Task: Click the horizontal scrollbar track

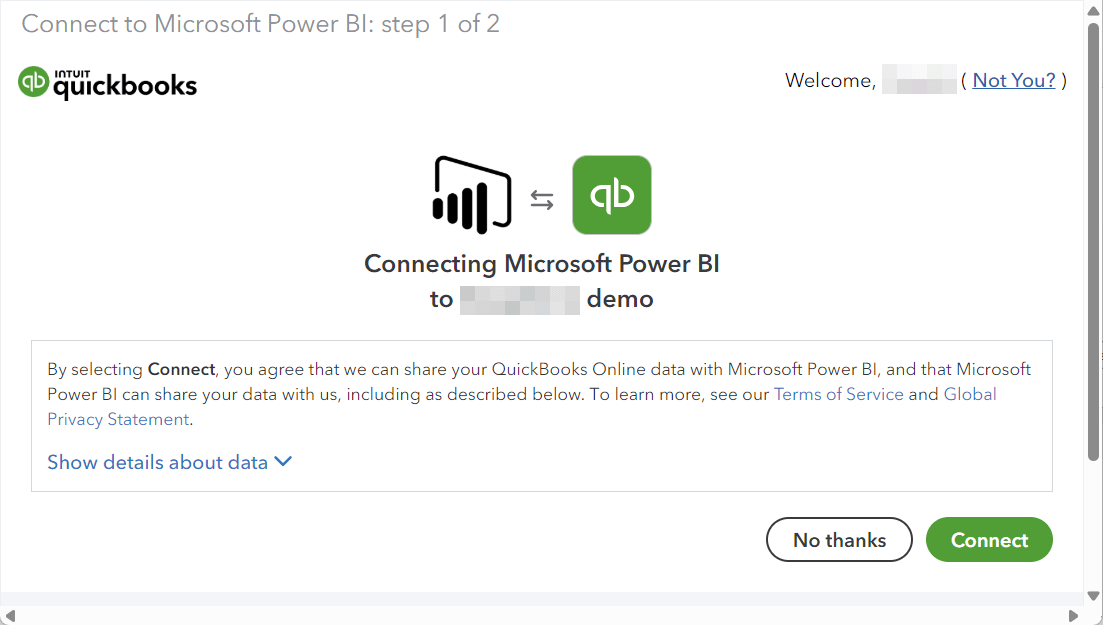Action: point(542,616)
